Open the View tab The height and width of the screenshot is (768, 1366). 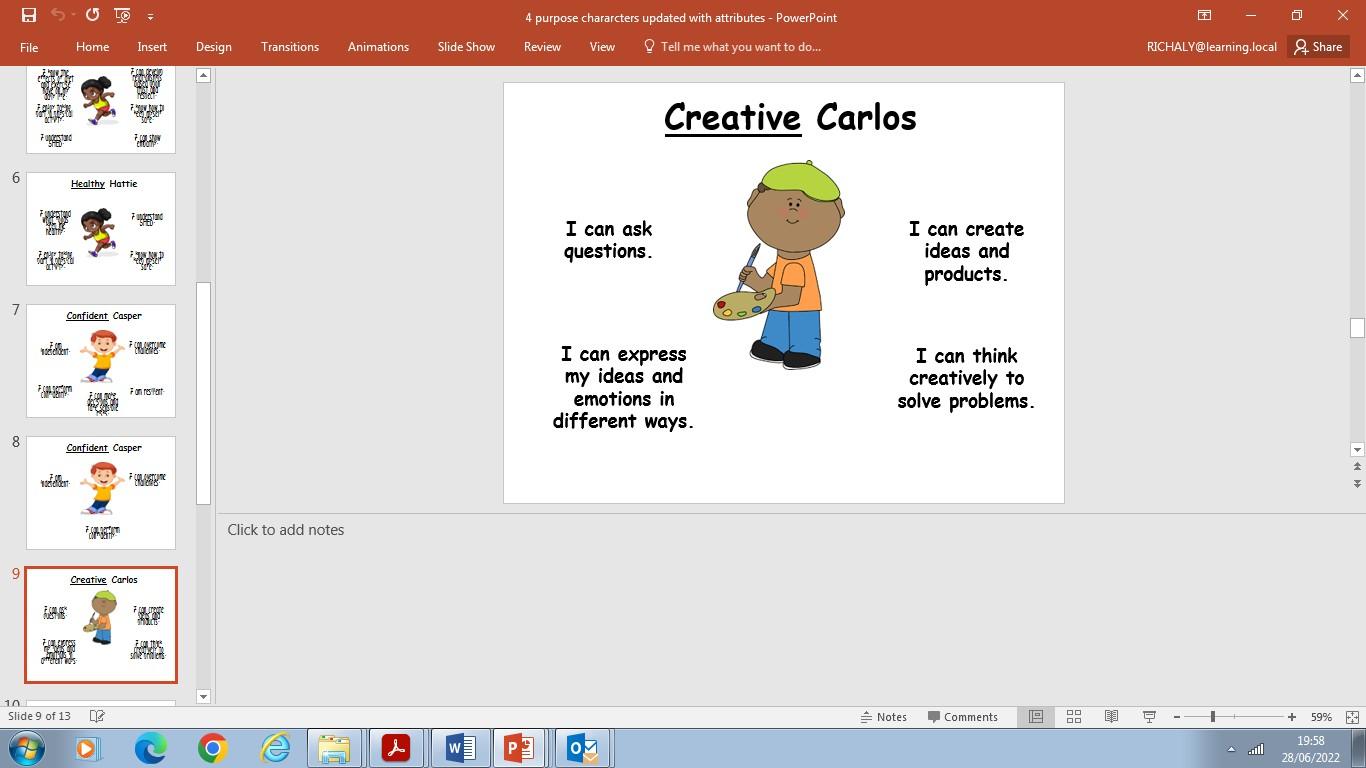(602, 47)
